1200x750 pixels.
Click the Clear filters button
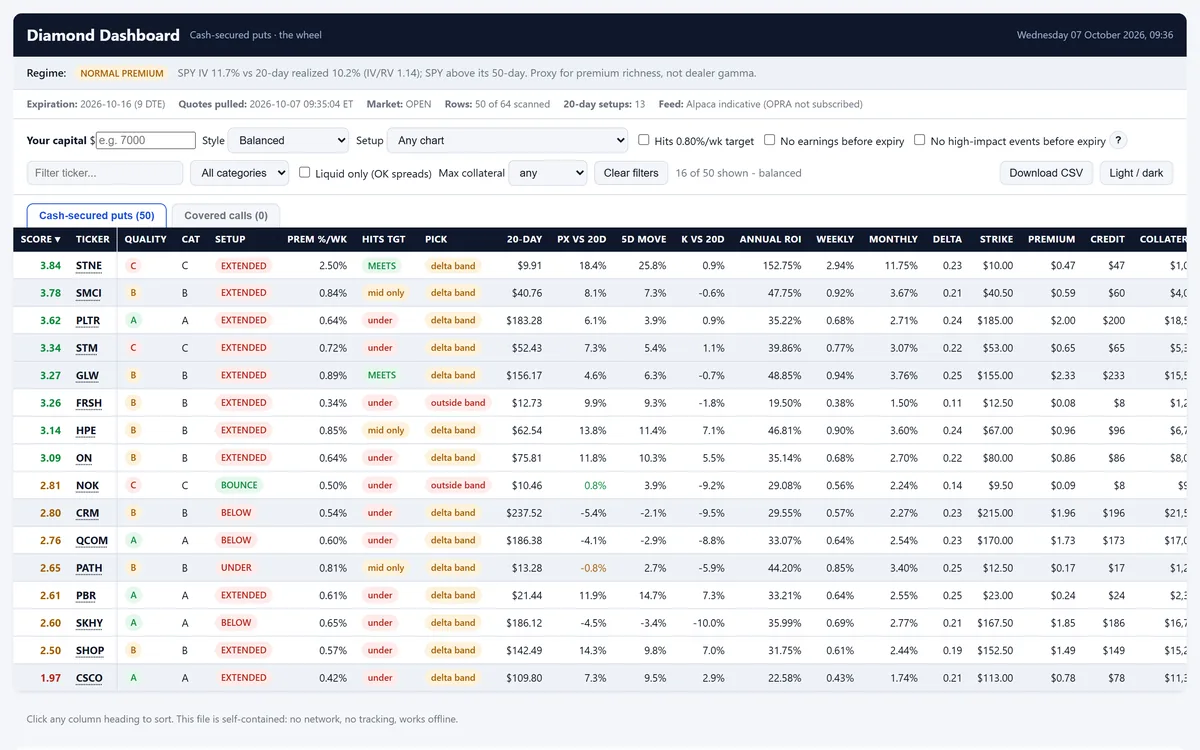[631, 173]
